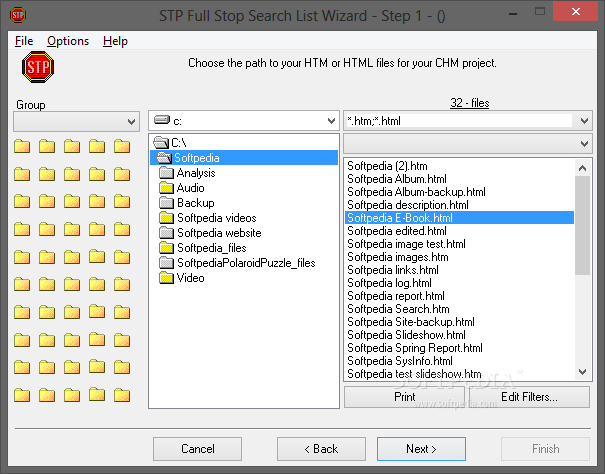Open the Options menu

pyautogui.click(x=68, y=41)
